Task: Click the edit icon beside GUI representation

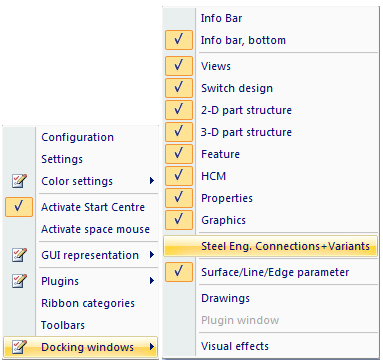Action: pos(19,255)
